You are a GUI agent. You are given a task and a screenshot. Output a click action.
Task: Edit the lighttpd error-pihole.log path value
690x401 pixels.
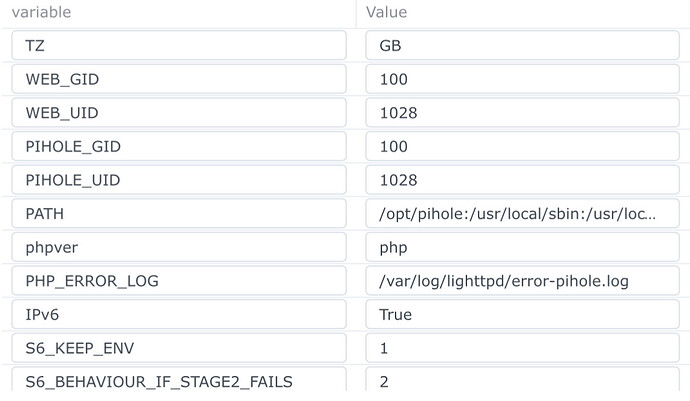pos(522,281)
